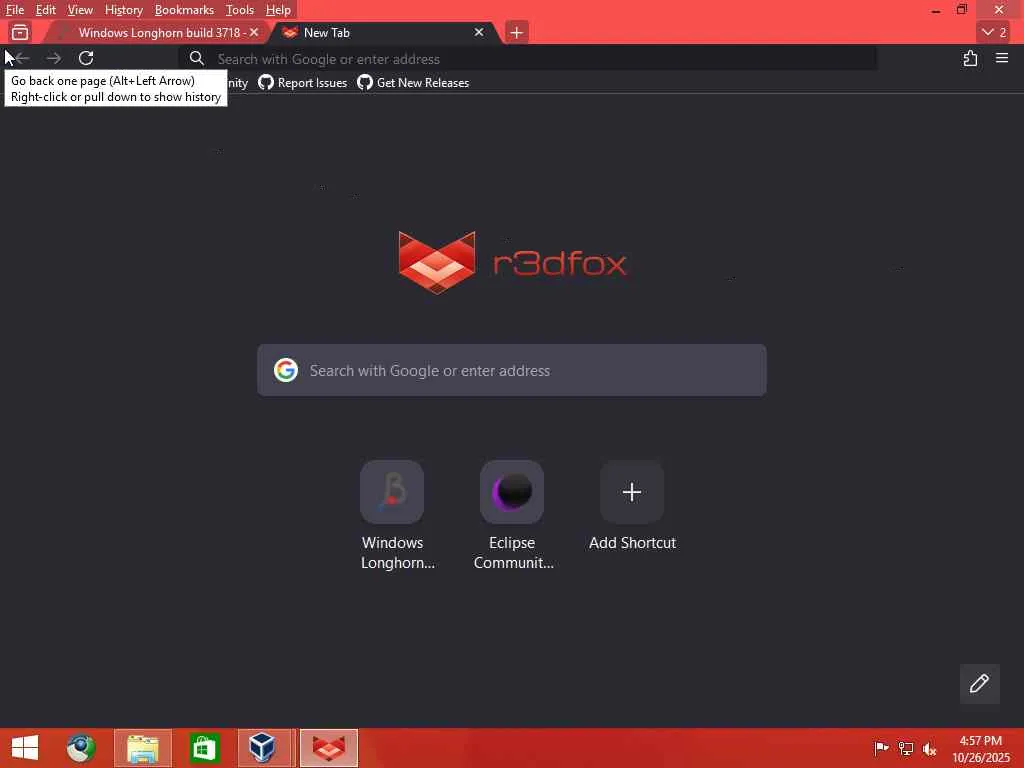Open Get New Releases bookmark
Screen dimensions: 1024x768
coord(413,83)
